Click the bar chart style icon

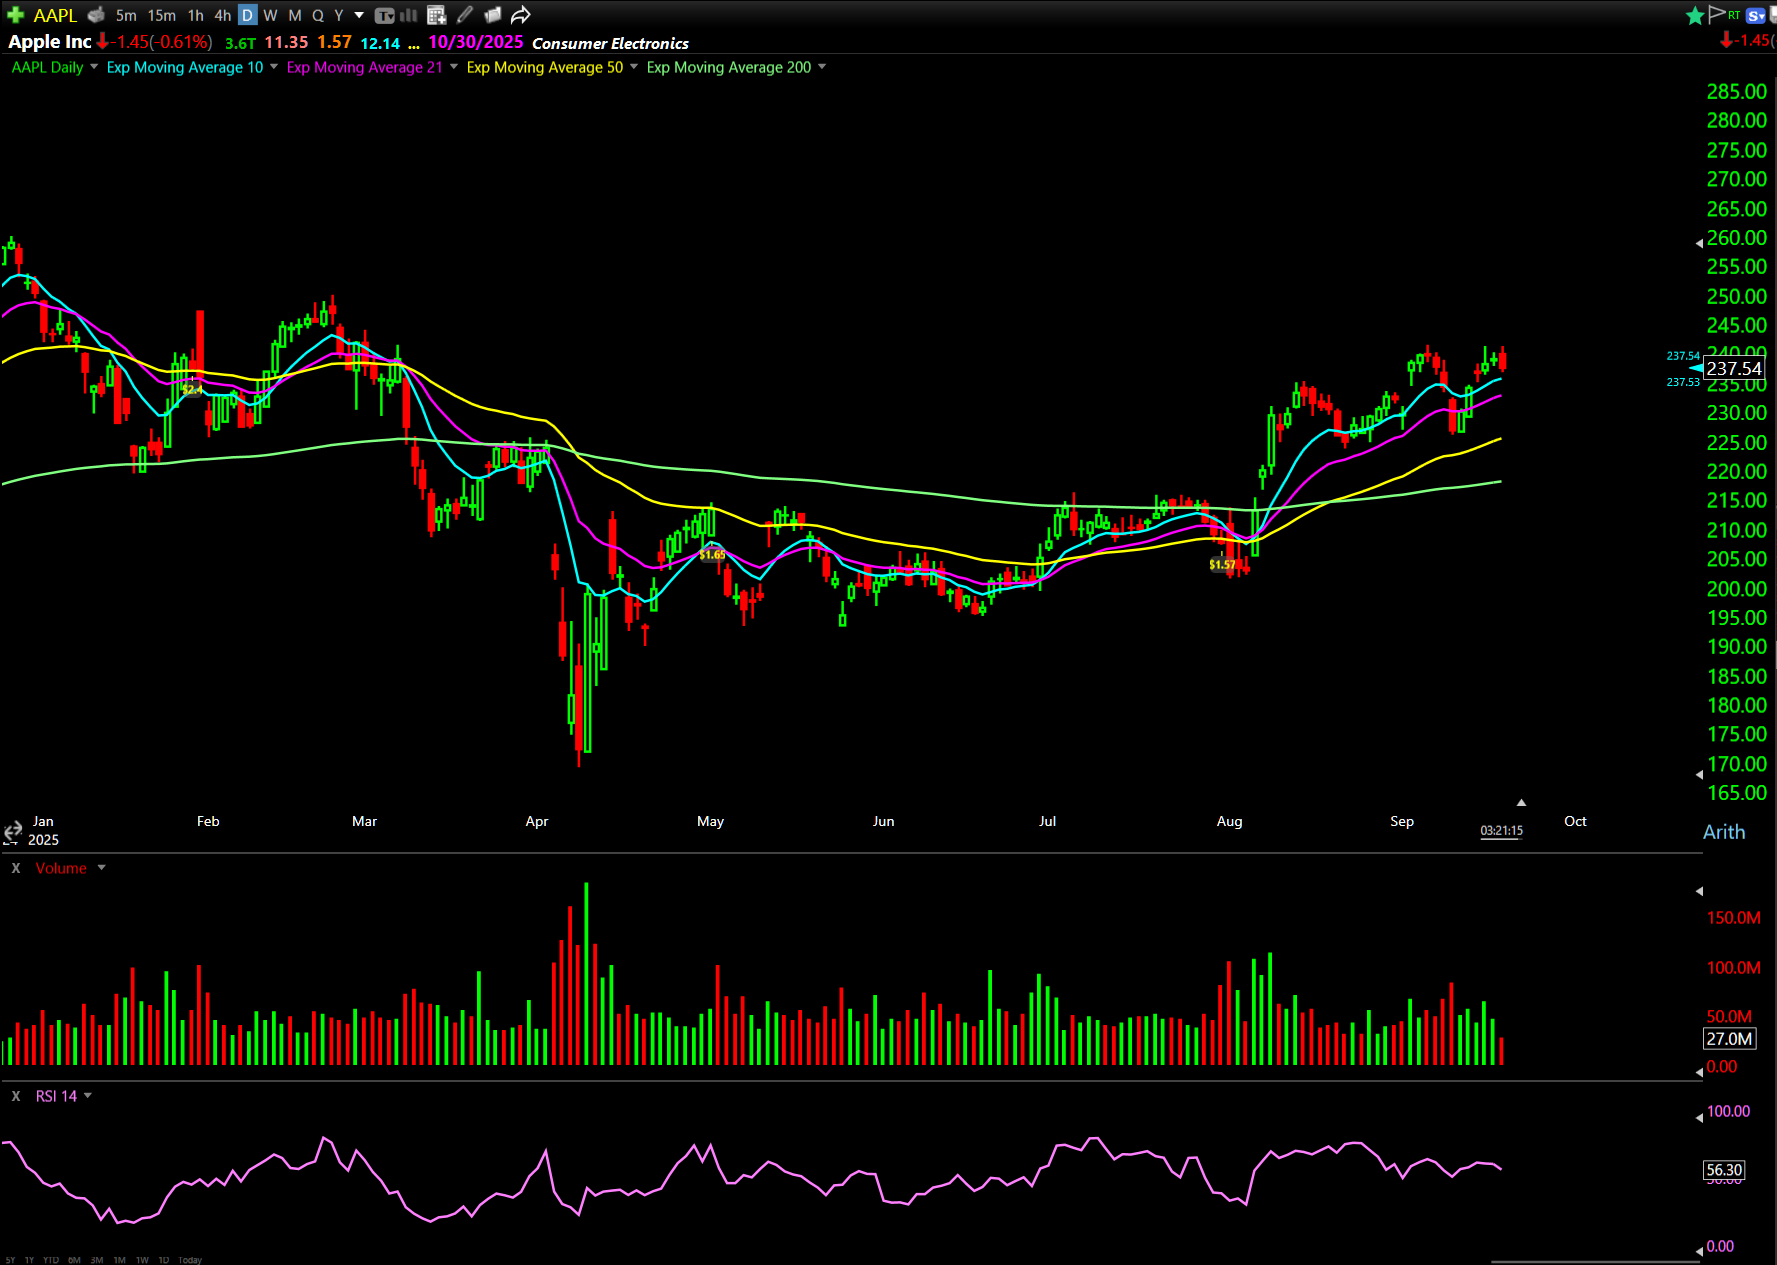[409, 15]
